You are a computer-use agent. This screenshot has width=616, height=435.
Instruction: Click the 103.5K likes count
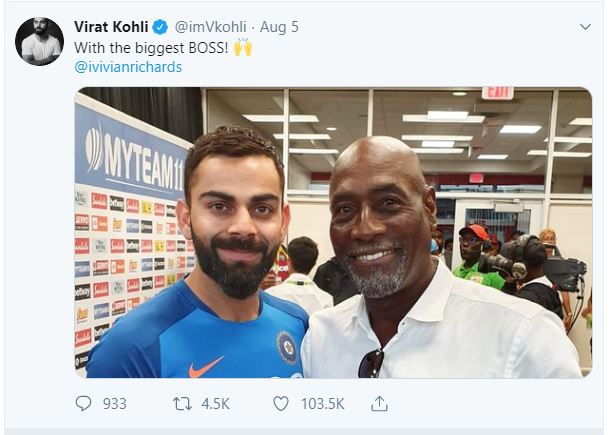tap(323, 403)
